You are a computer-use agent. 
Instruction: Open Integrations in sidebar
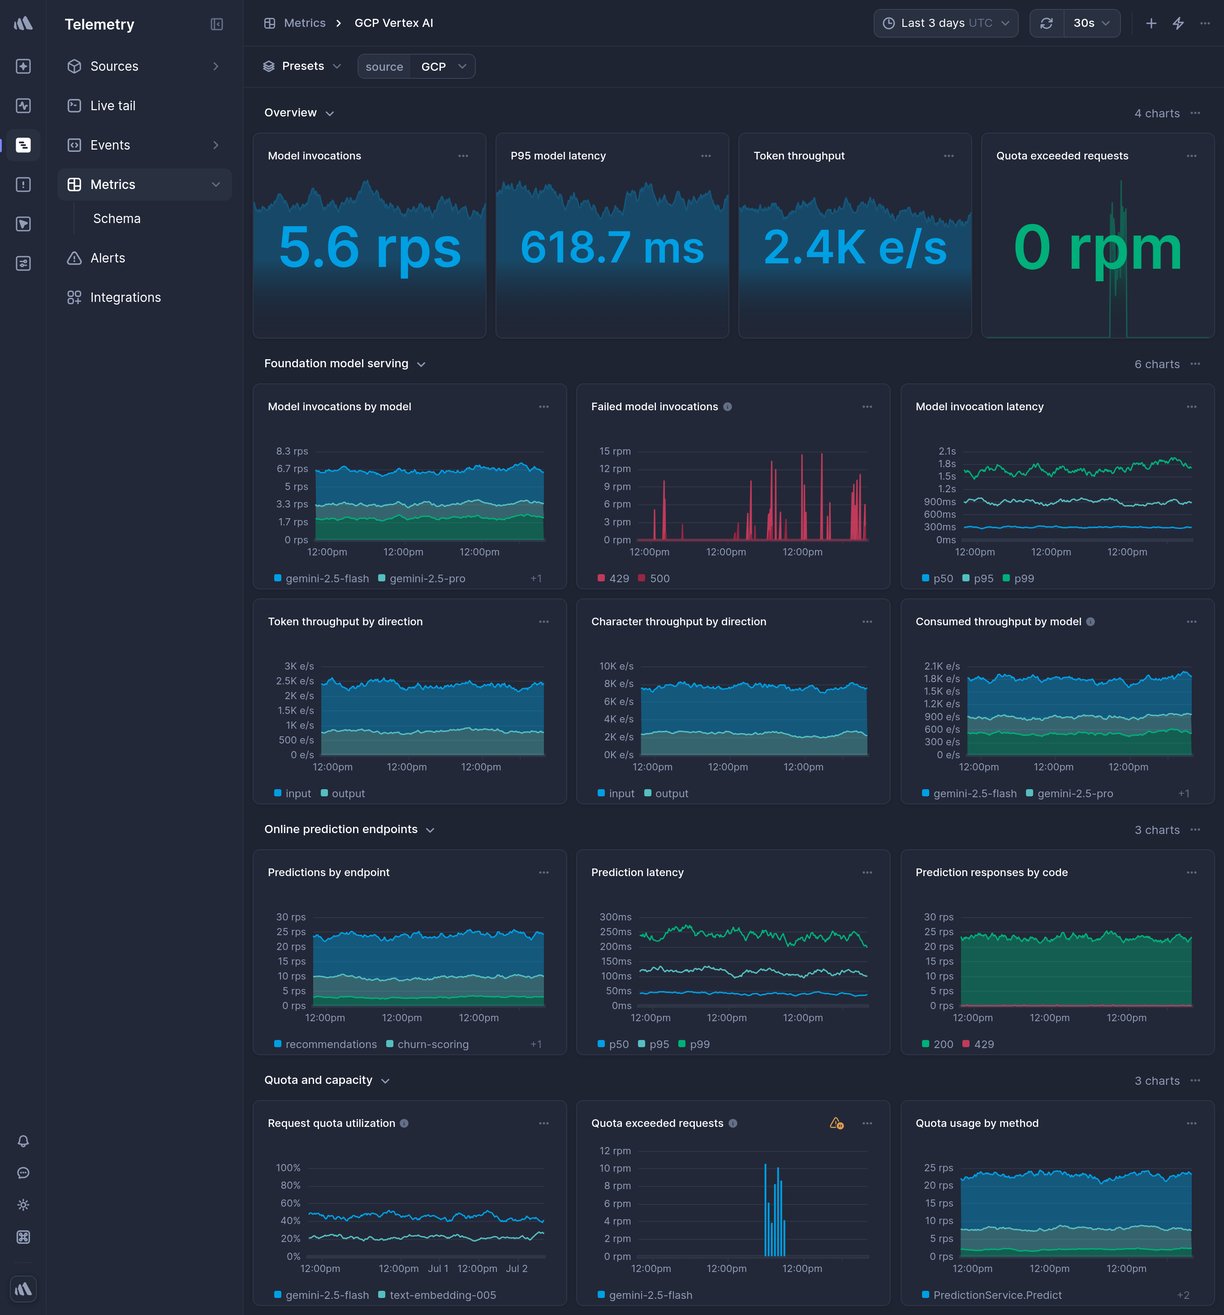tap(144, 298)
